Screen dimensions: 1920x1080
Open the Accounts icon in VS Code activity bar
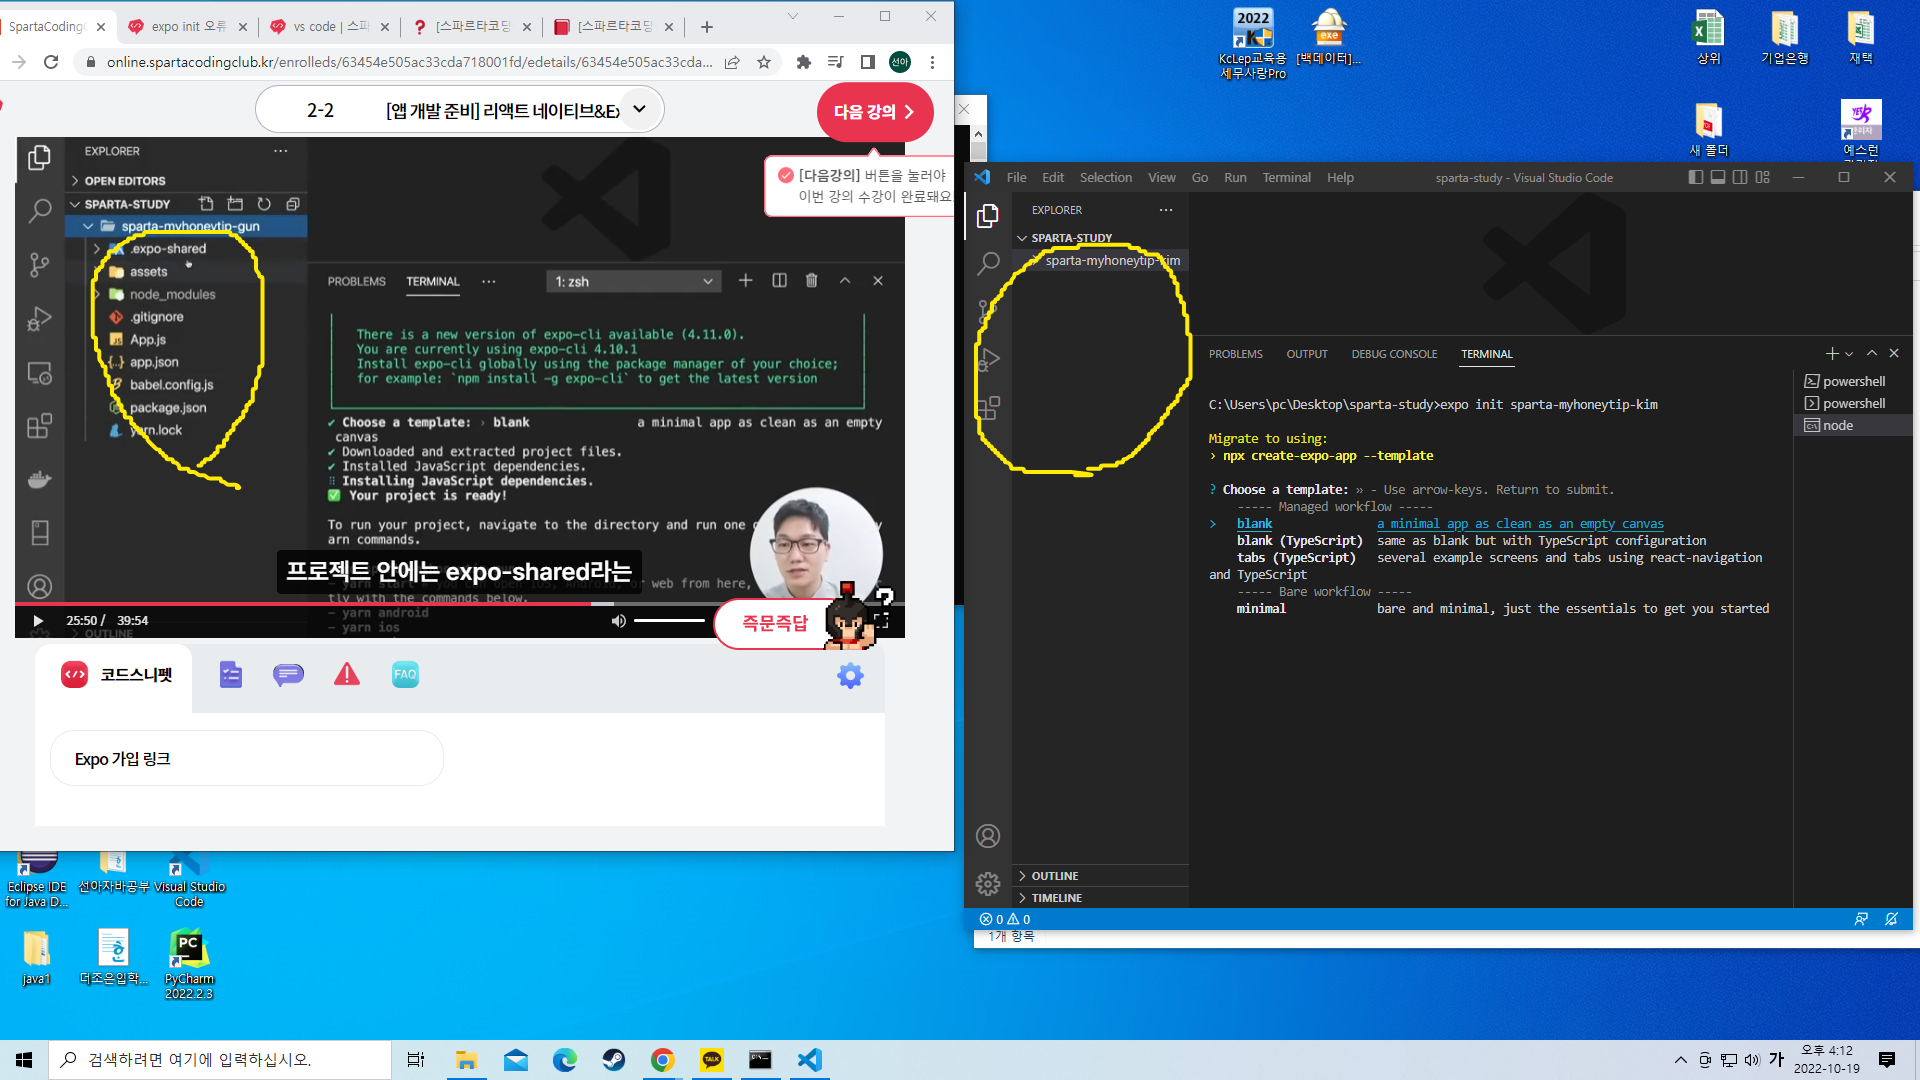click(x=988, y=836)
